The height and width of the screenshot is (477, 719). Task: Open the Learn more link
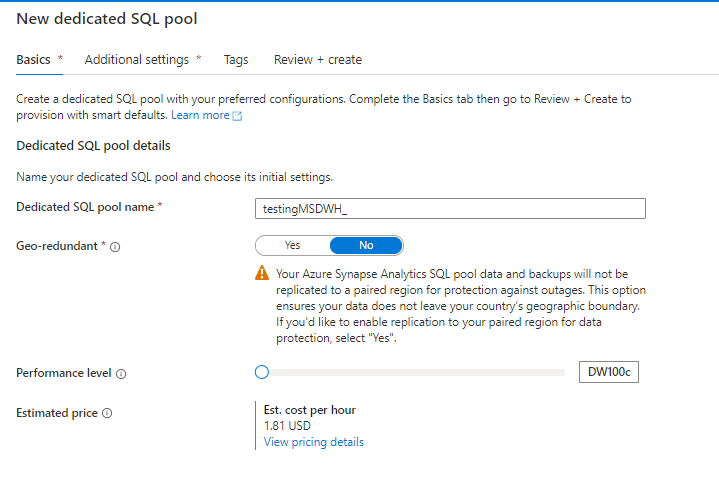pos(200,116)
